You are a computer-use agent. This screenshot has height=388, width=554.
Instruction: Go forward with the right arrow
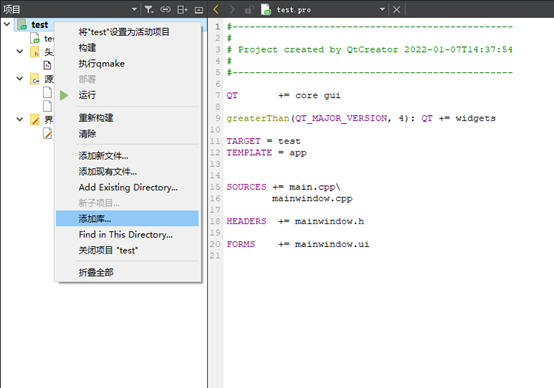(232, 9)
